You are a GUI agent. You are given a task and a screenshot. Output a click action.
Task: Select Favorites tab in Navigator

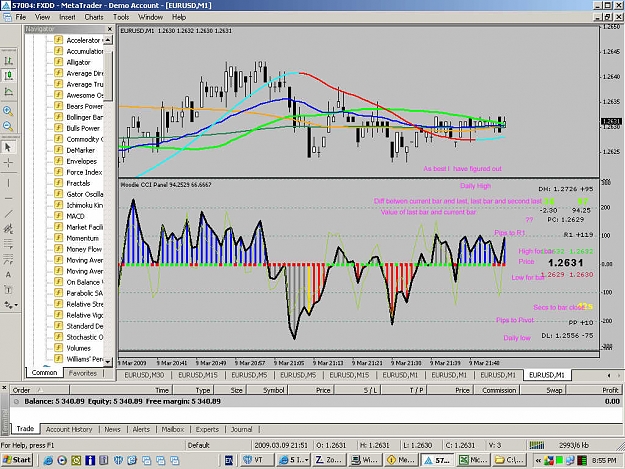tap(83, 373)
